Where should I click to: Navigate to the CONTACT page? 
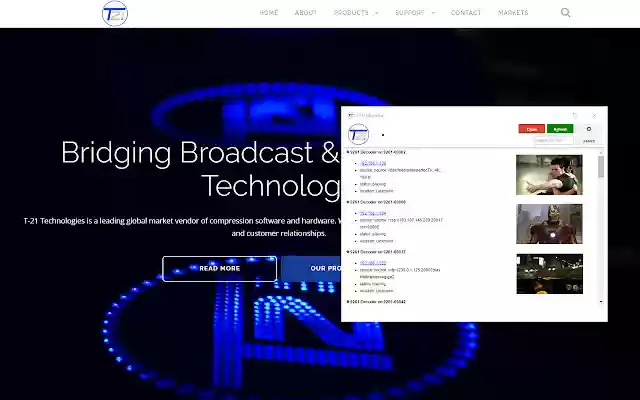click(x=466, y=13)
